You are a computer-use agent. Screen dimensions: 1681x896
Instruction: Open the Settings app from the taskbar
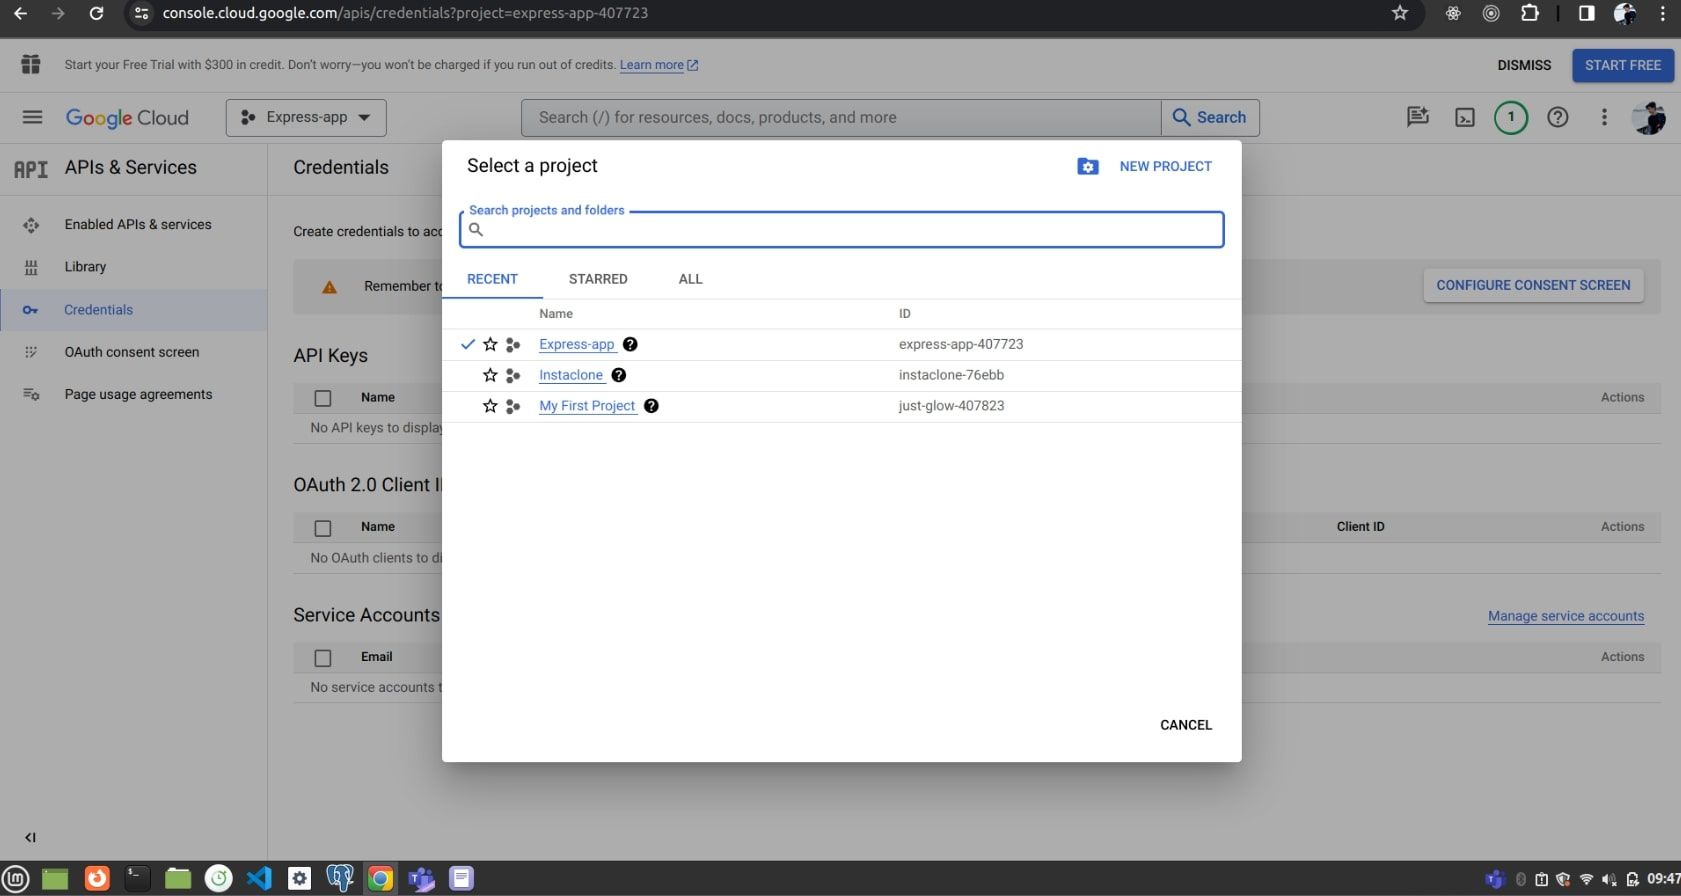(299, 878)
